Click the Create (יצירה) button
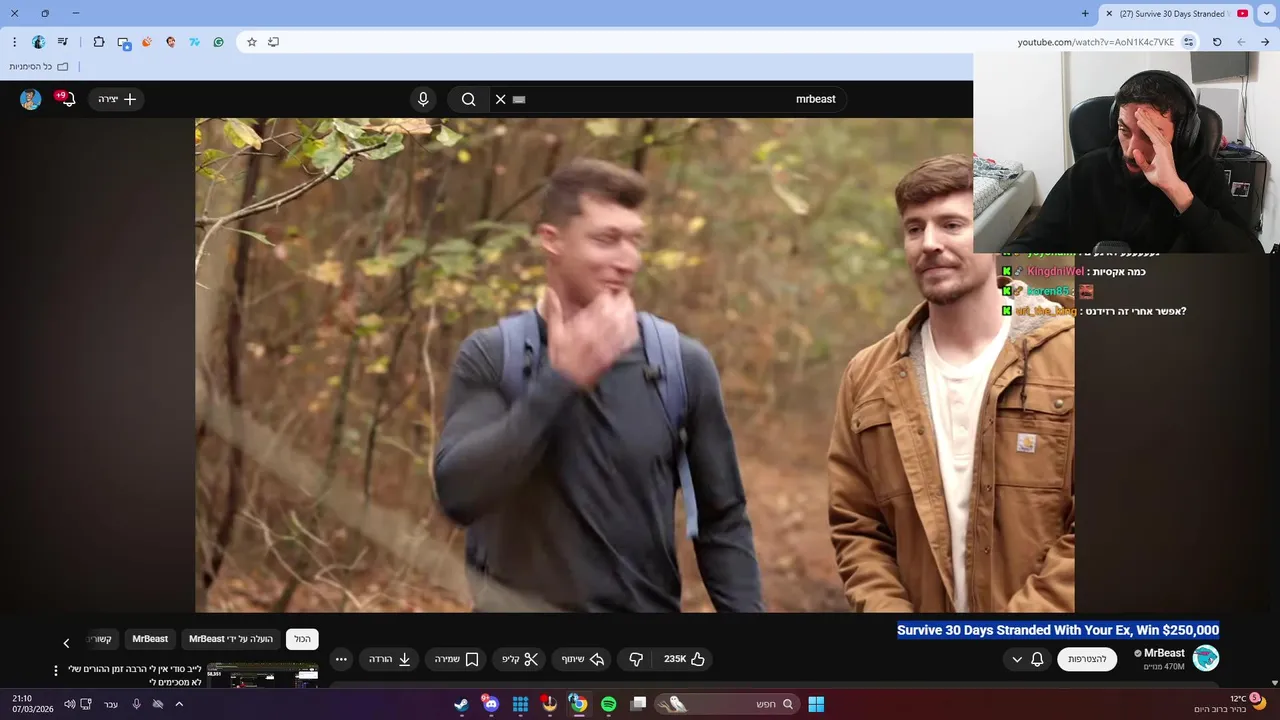Viewport: 1280px width, 720px height. (x=117, y=99)
